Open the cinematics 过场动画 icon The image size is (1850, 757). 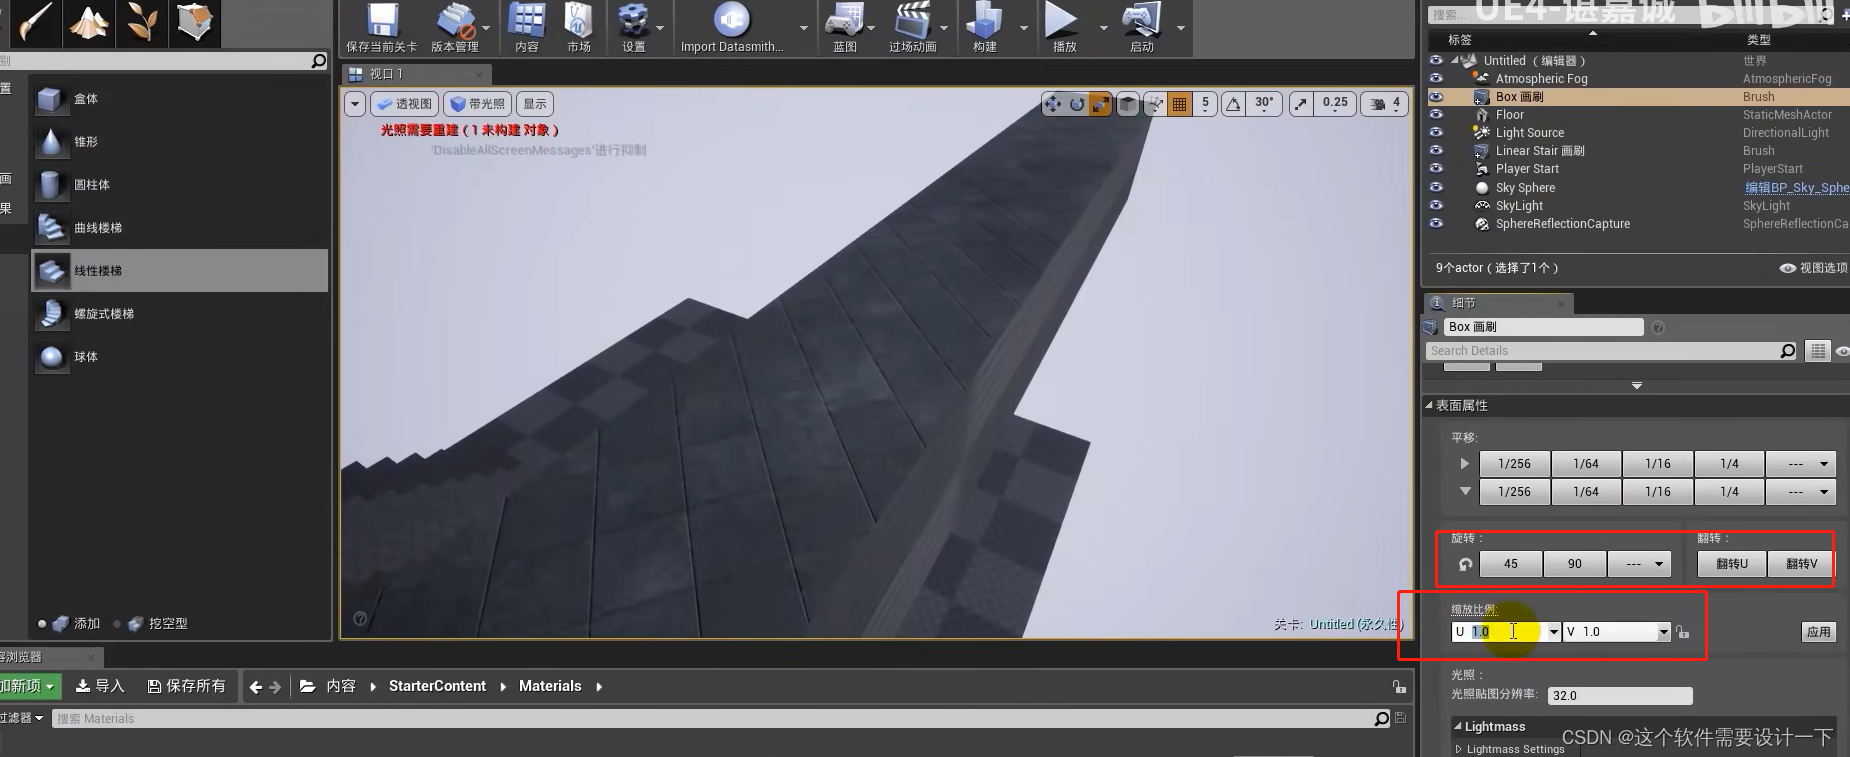pyautogui.click(x=912, y=27)
